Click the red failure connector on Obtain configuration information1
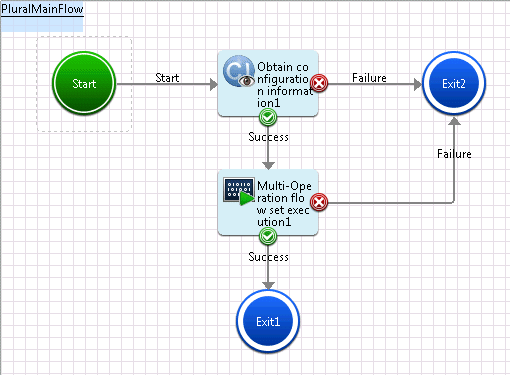The image size is (510, 375). click(x=319, y=83)
